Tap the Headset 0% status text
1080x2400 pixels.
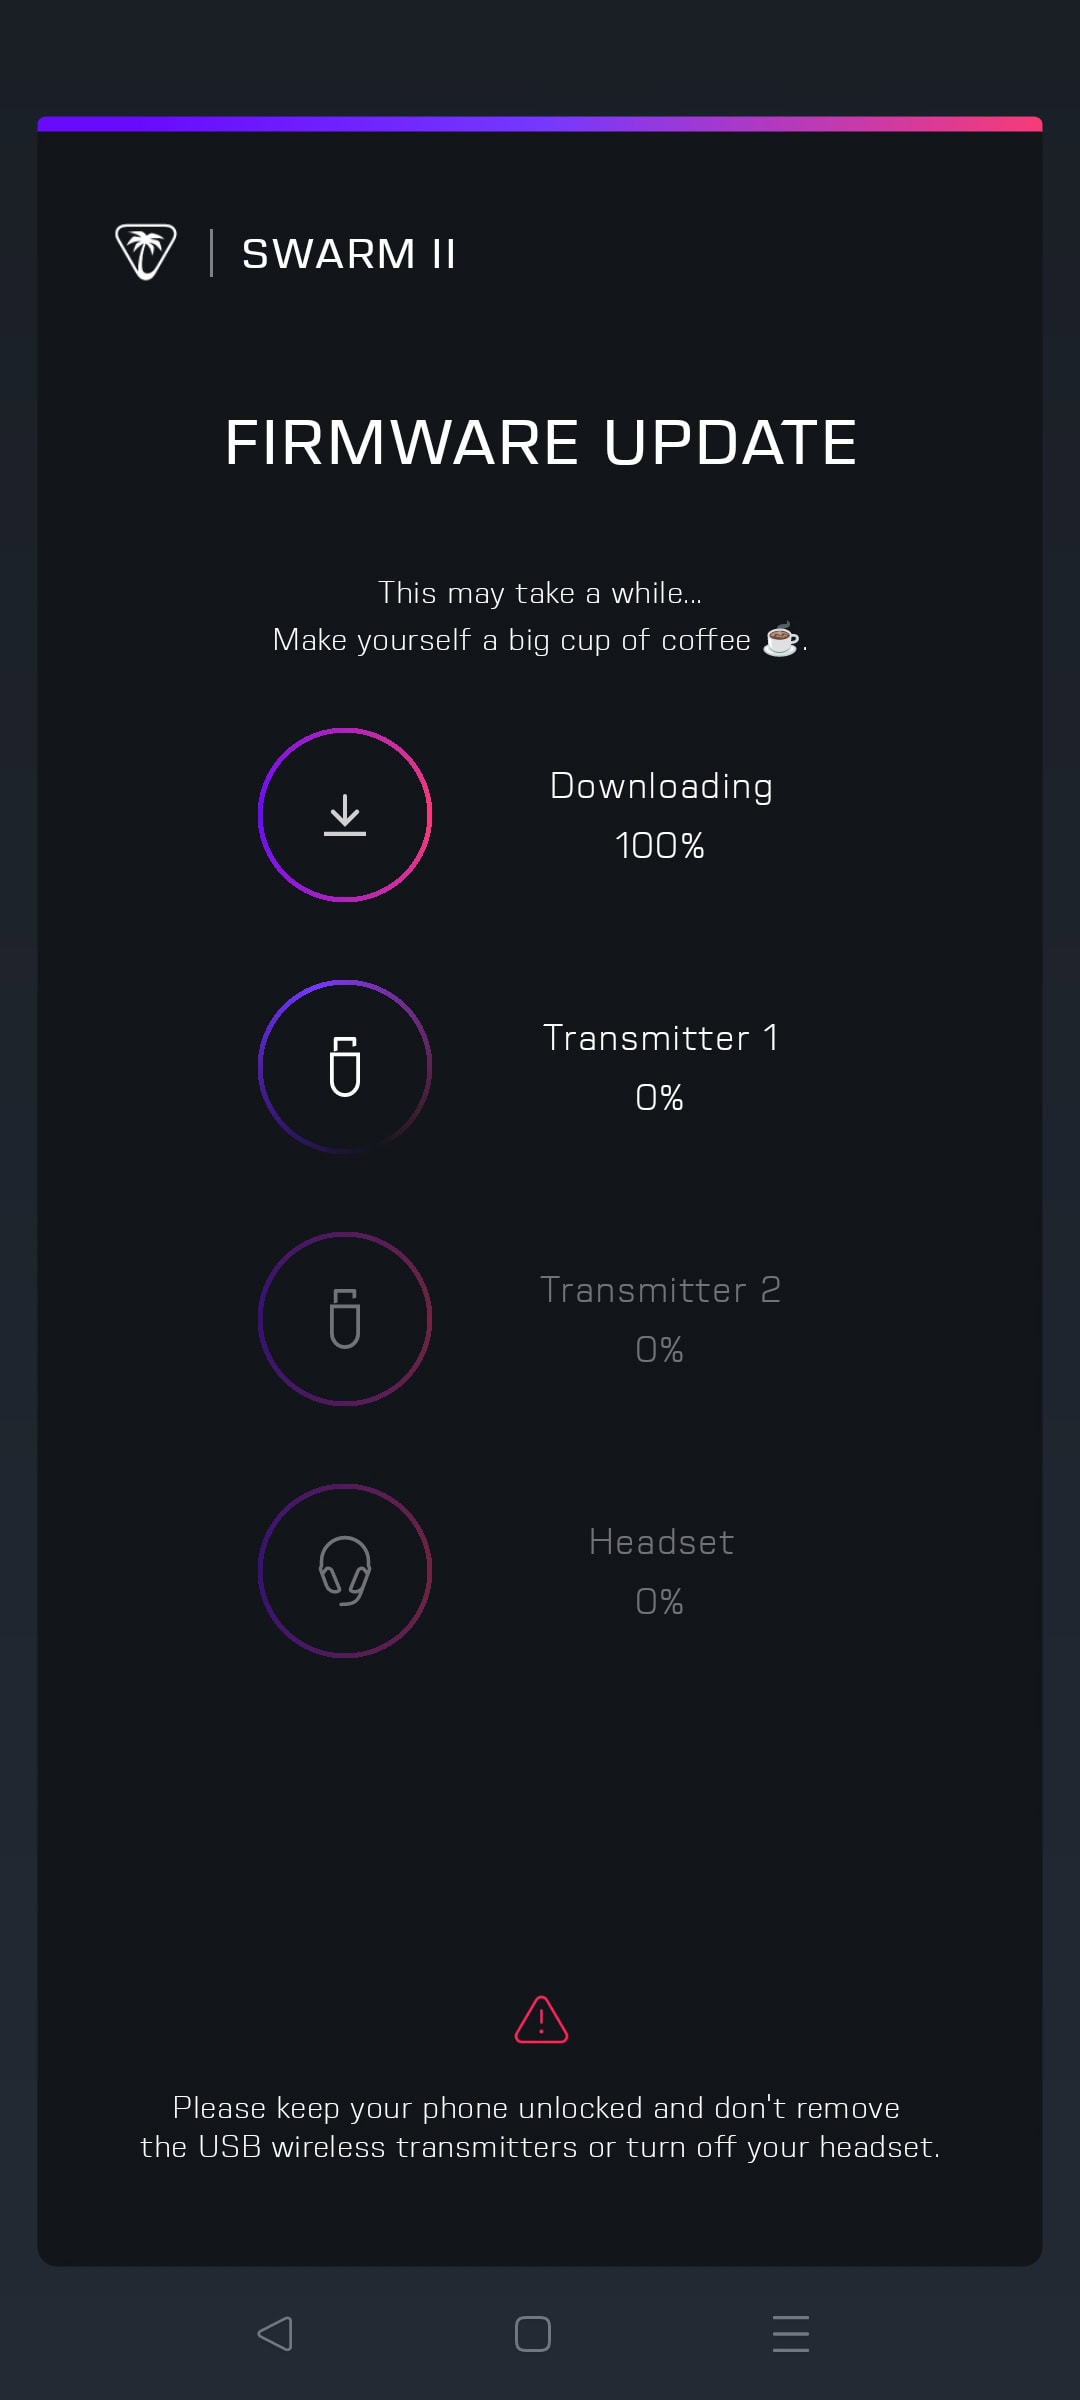pos(660,1570)
